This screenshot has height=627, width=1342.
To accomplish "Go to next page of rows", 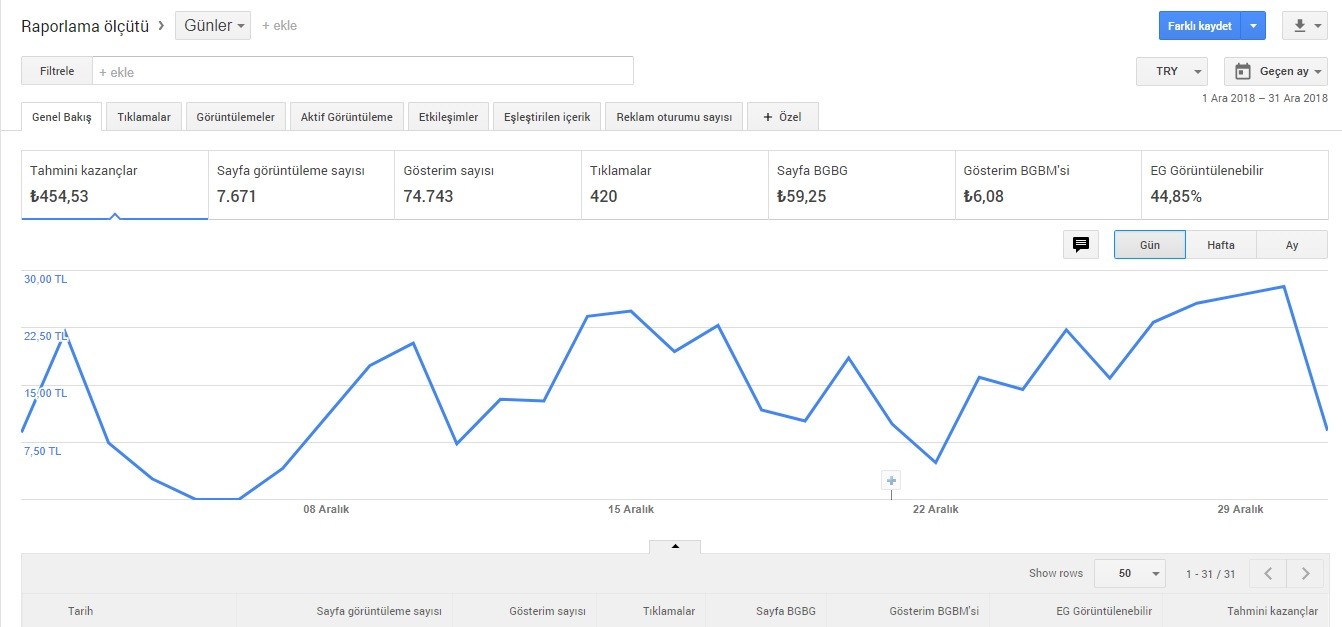I will tap(1305, 574).
